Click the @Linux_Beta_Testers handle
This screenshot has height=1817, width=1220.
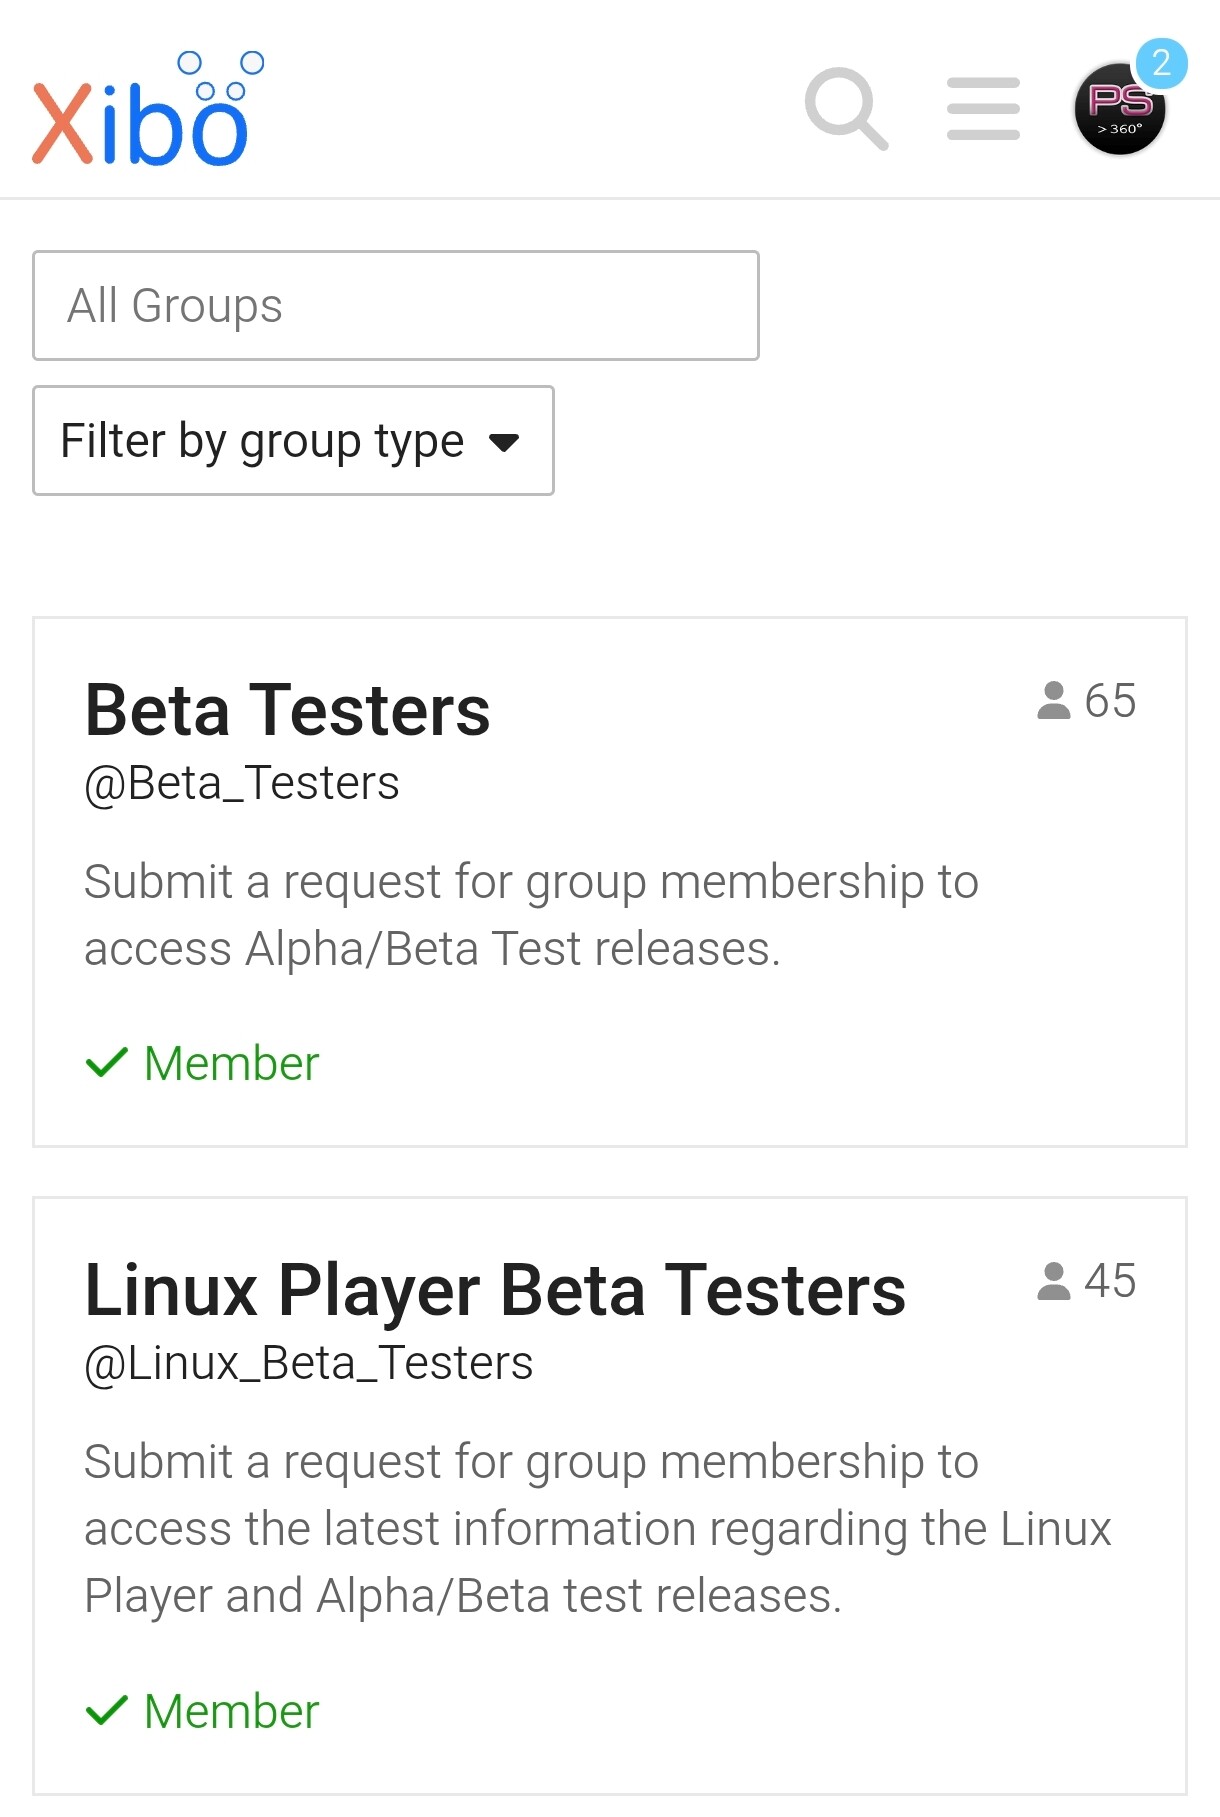pyautogui.click(x=309, y=1363)
